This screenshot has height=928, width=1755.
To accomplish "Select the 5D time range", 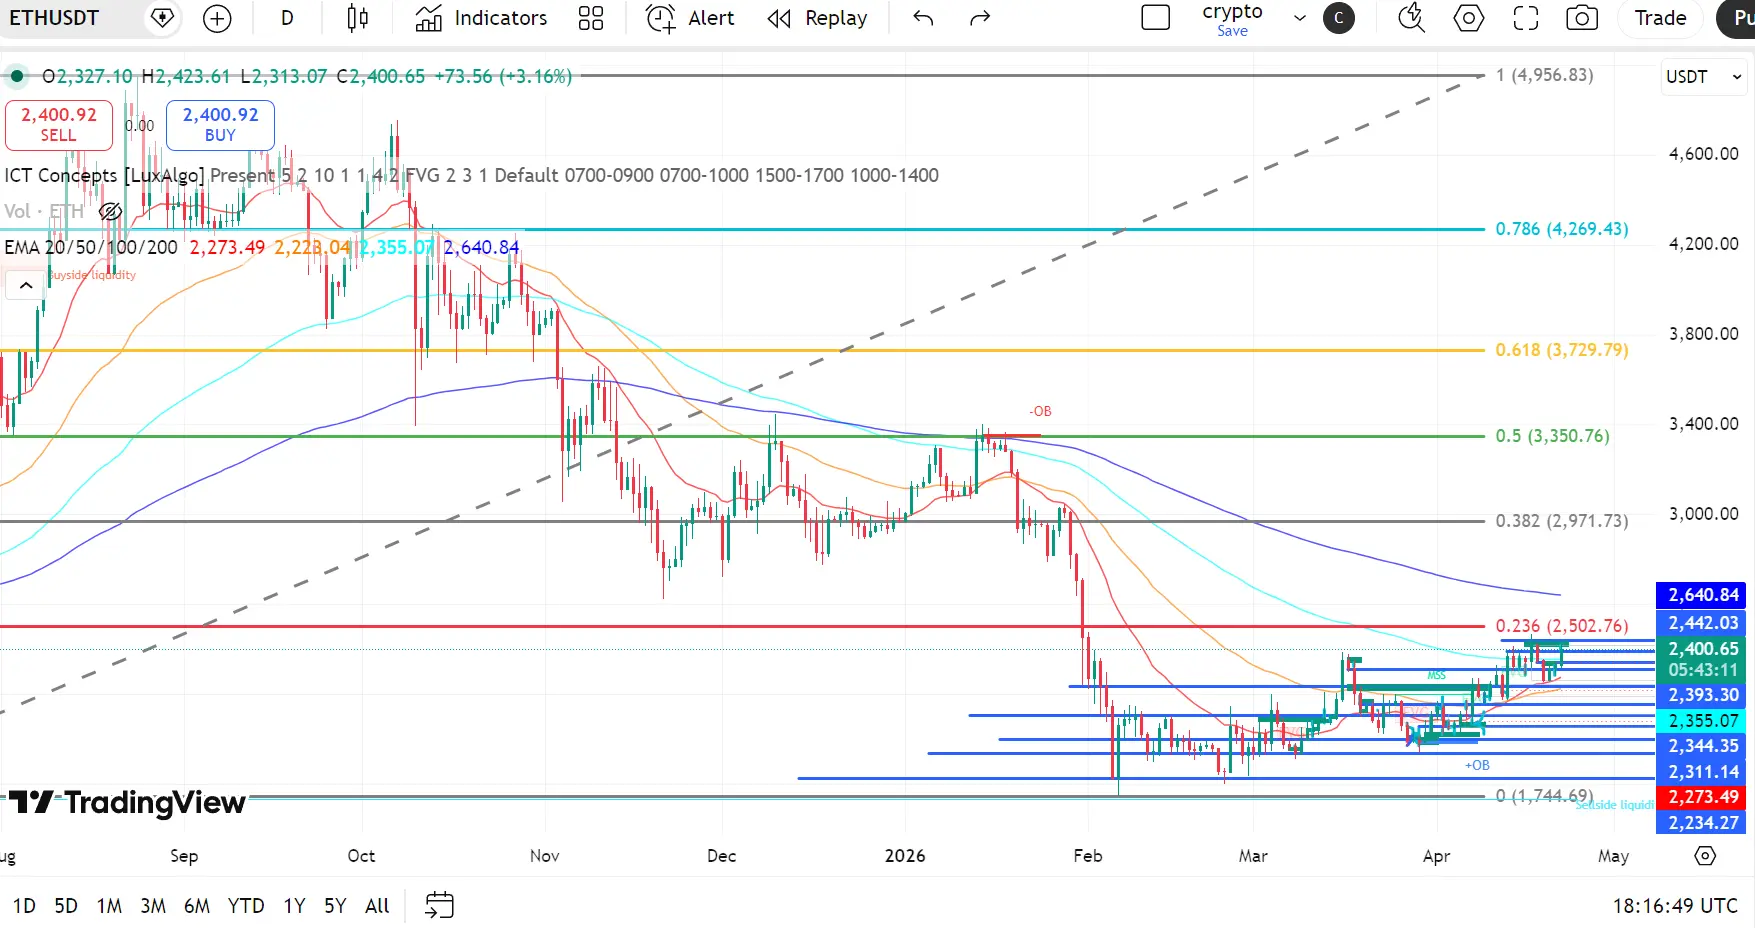I will pos(66,906).
